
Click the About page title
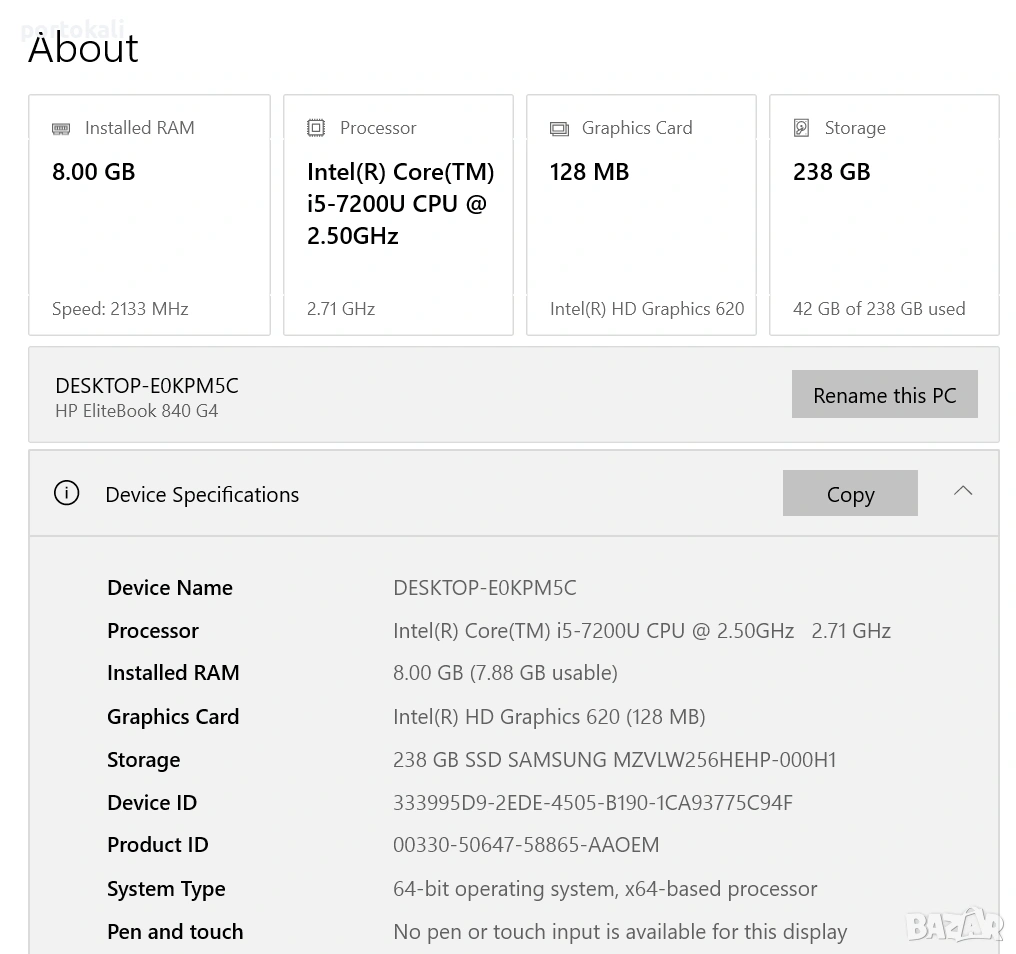[x=84, y=49]
